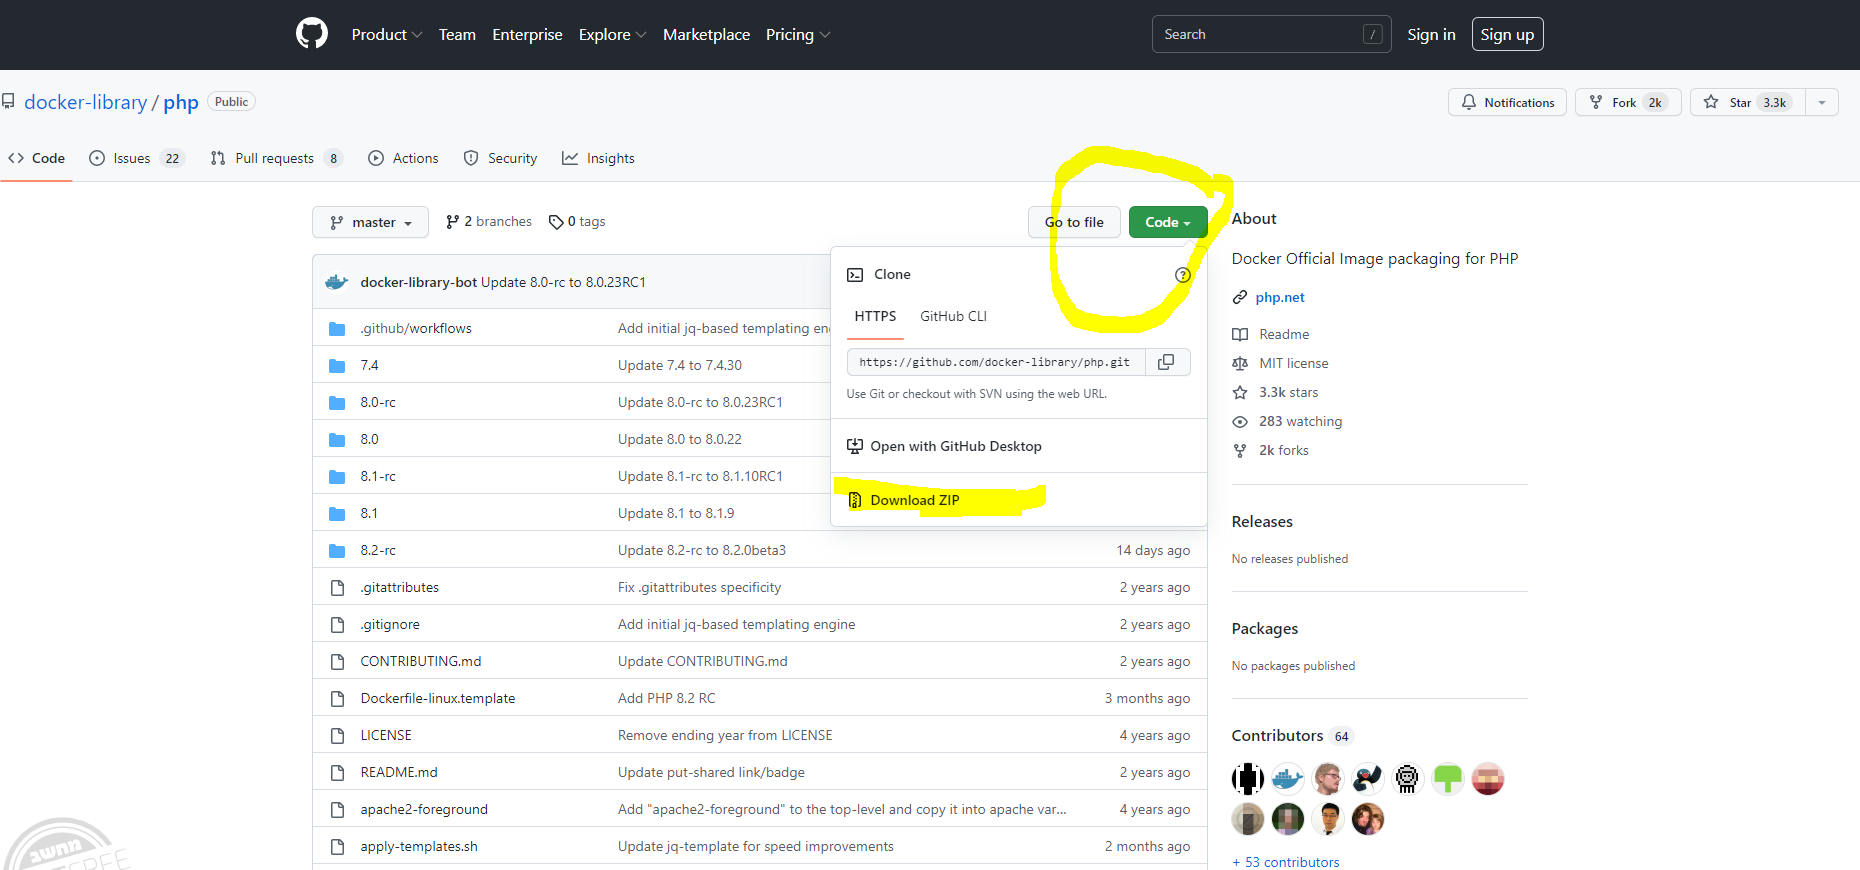View the 2k forks link
Screen dimensions: 1860x870
(x=1283, y=450)
